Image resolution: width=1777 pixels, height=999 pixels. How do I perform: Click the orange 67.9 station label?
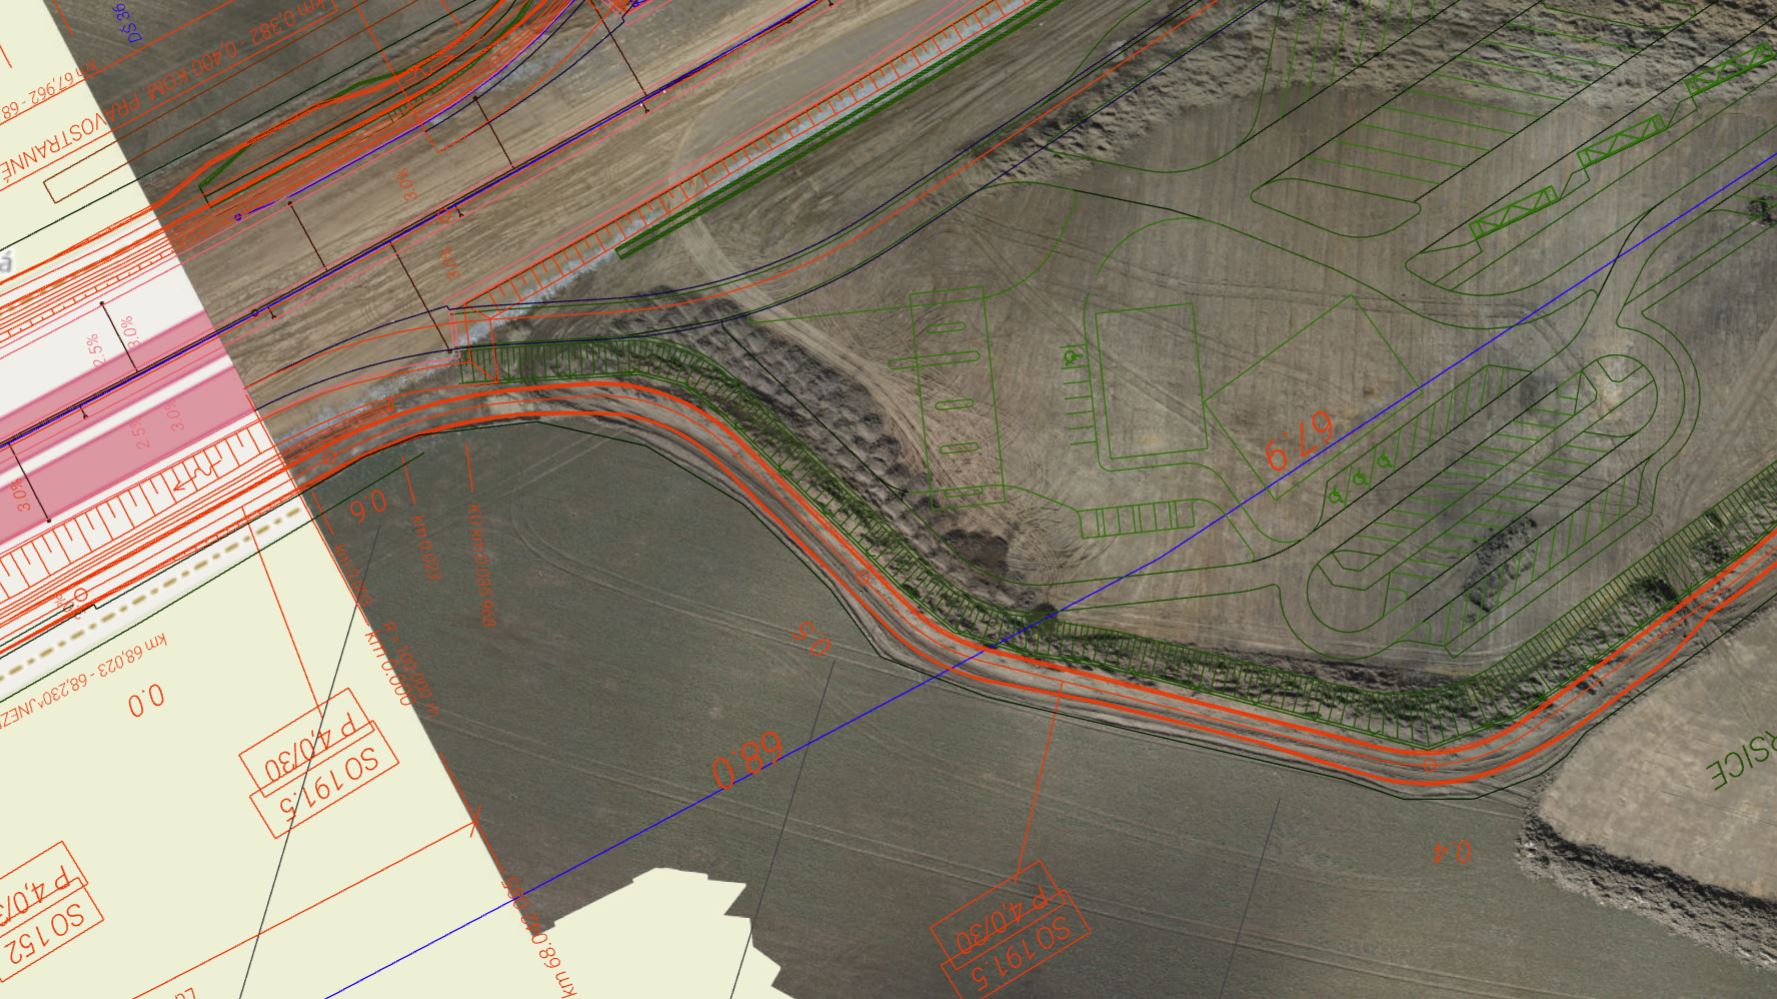tap(1298, 441)
